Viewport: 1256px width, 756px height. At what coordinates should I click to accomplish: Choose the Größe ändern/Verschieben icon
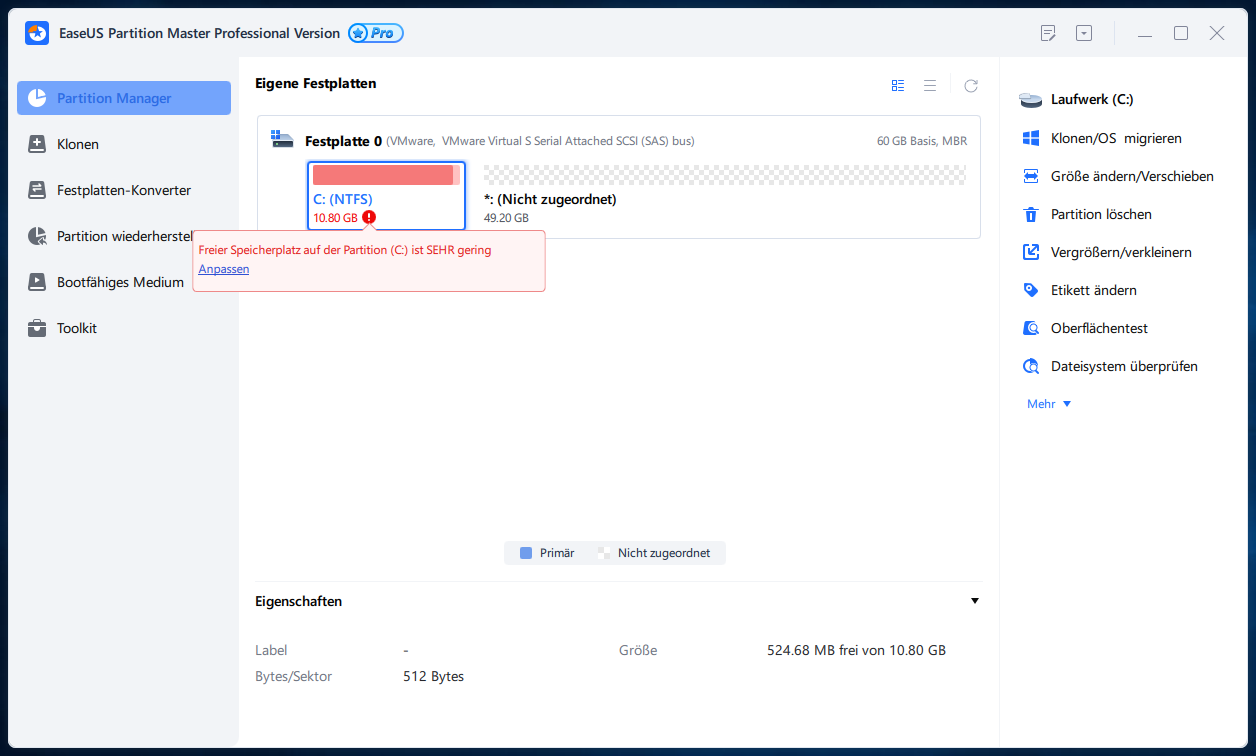coord(1031,176)
